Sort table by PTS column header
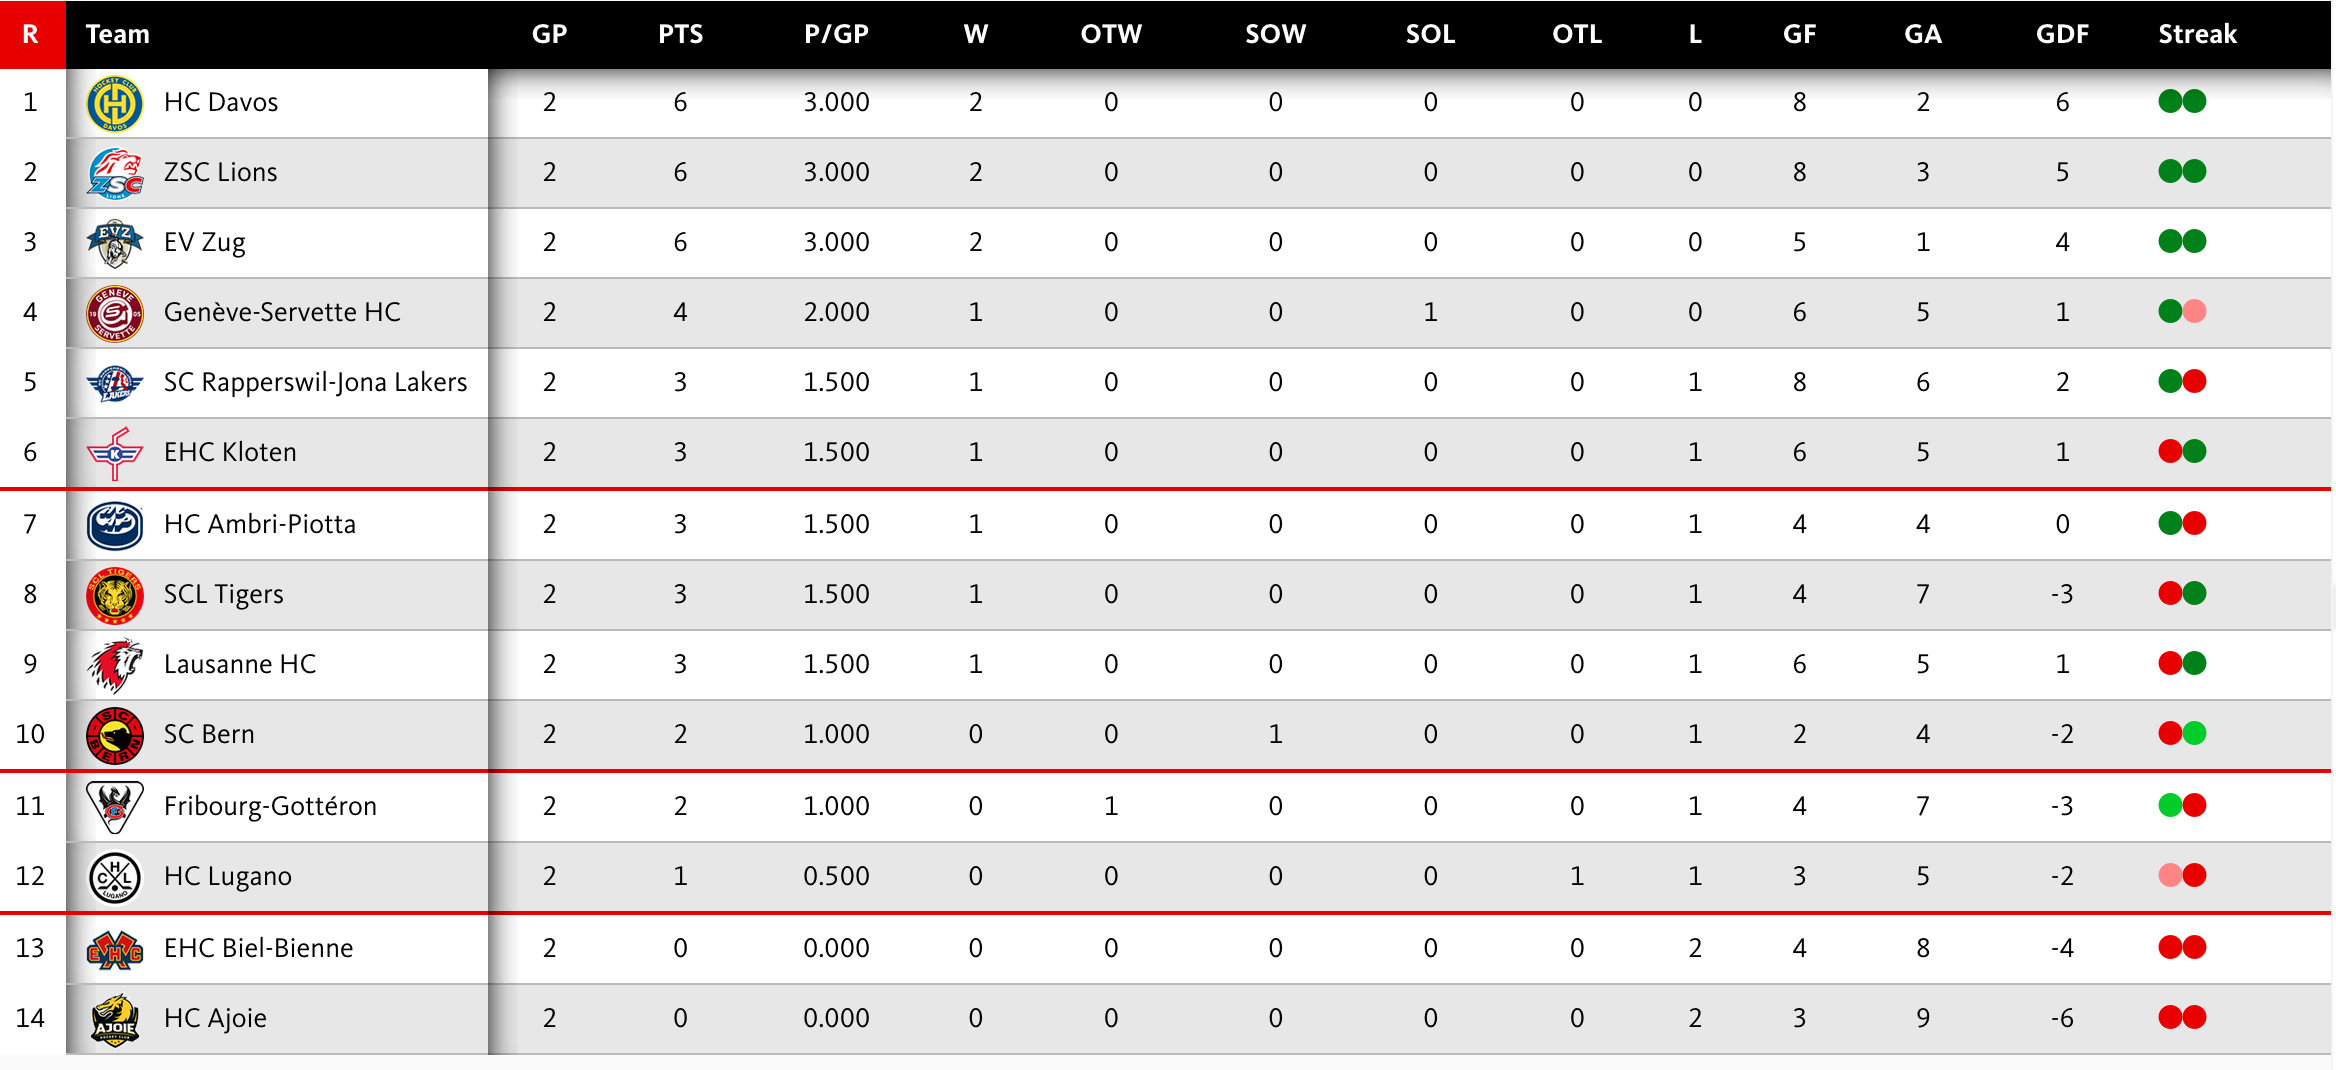The image size is (2336, 1070). coord(680,34)
